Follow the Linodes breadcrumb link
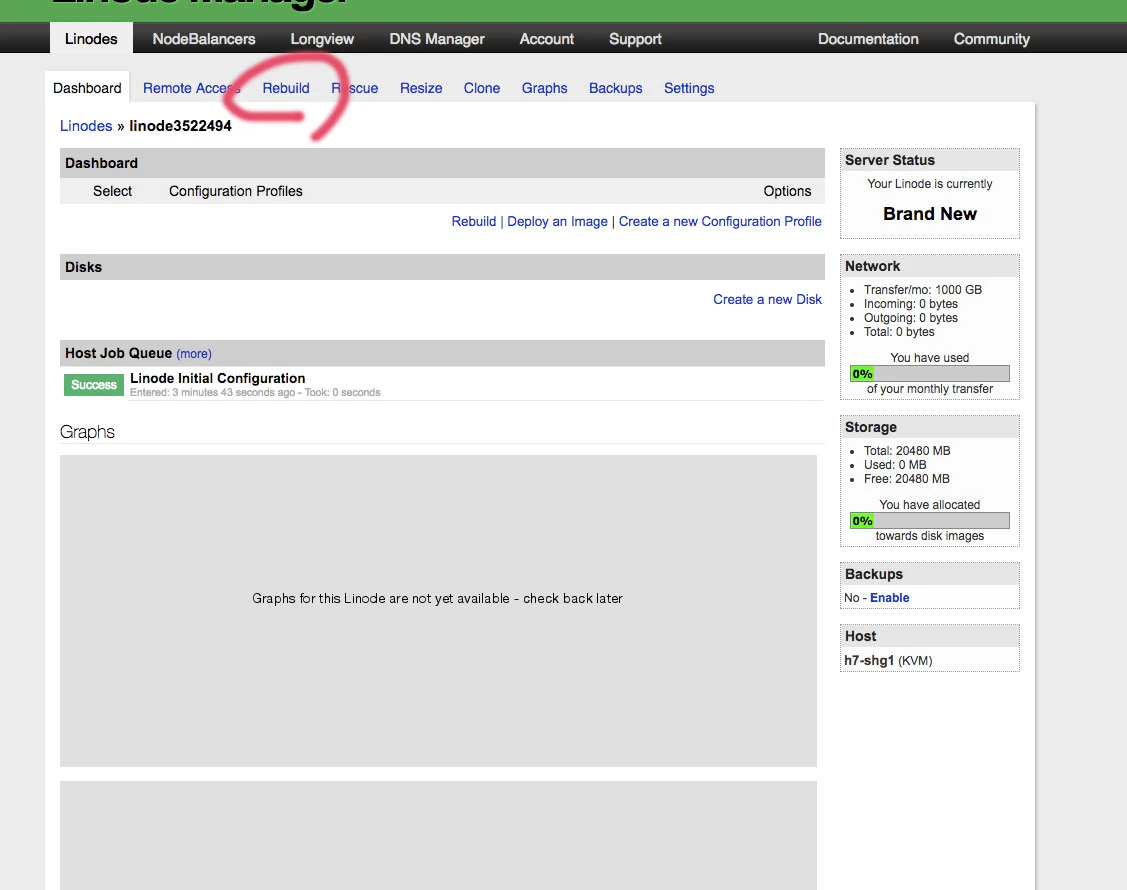Image resolution: width=1127 pixels, height=890 pixels. (x=86, y=126)
